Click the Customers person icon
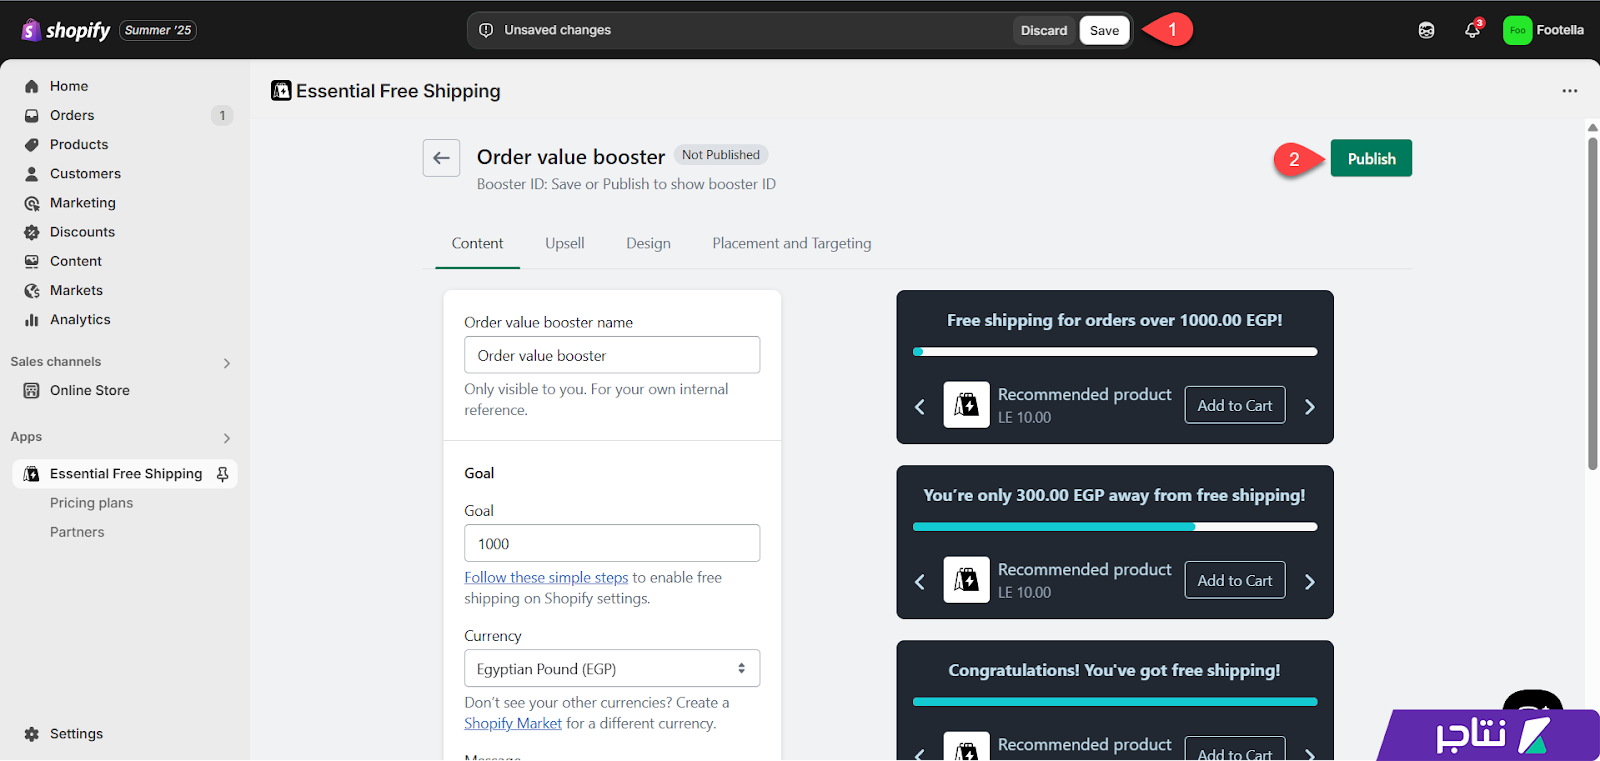The image size is (1600, 761). pyautogui.click(x=32, y=173)
